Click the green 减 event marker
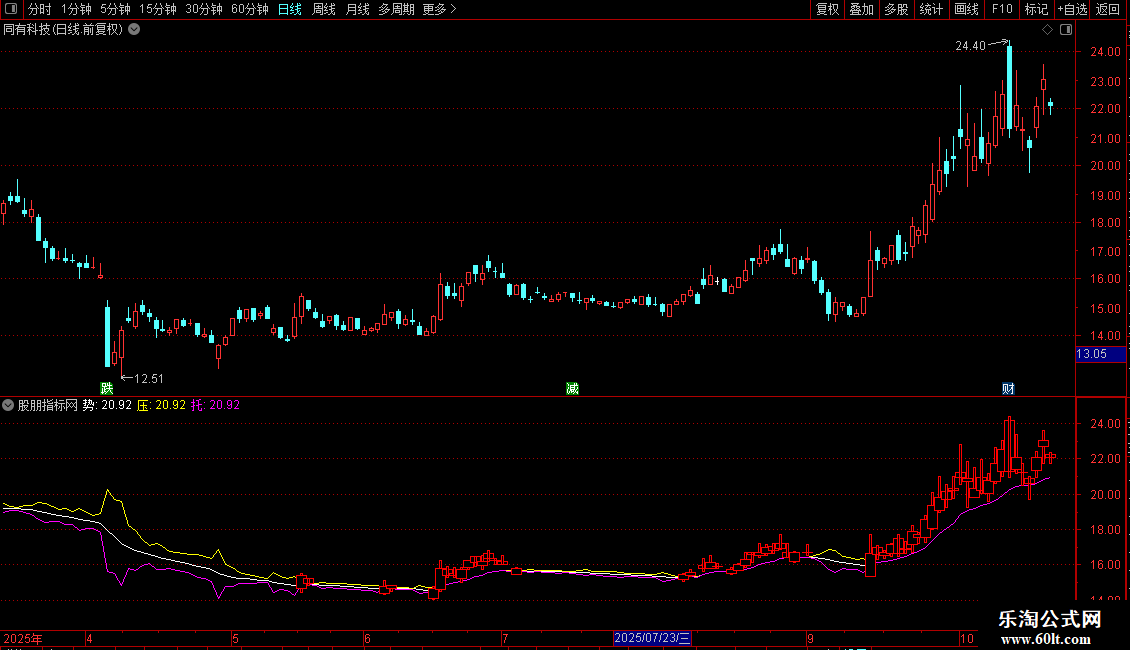Screen dimensions: 1130x650 tap(572, 388)
